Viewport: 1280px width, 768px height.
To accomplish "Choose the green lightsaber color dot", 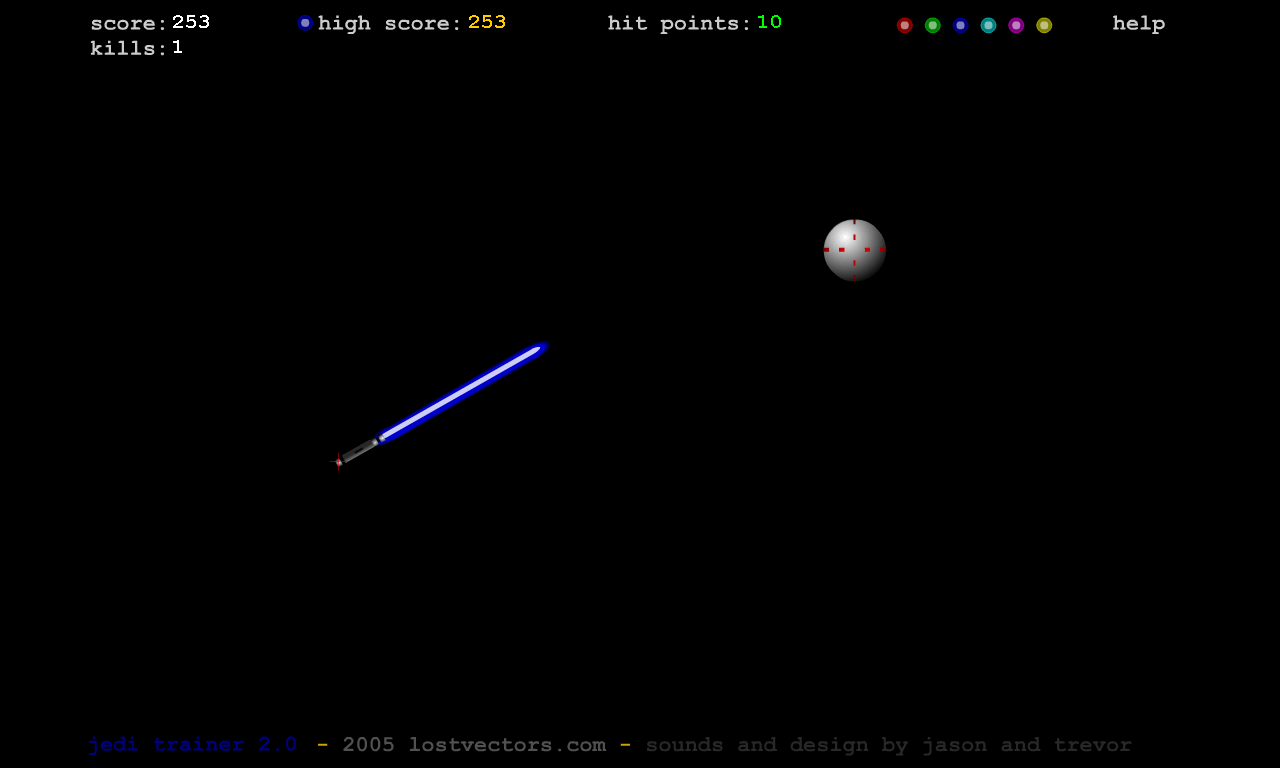I will point(933,25).
